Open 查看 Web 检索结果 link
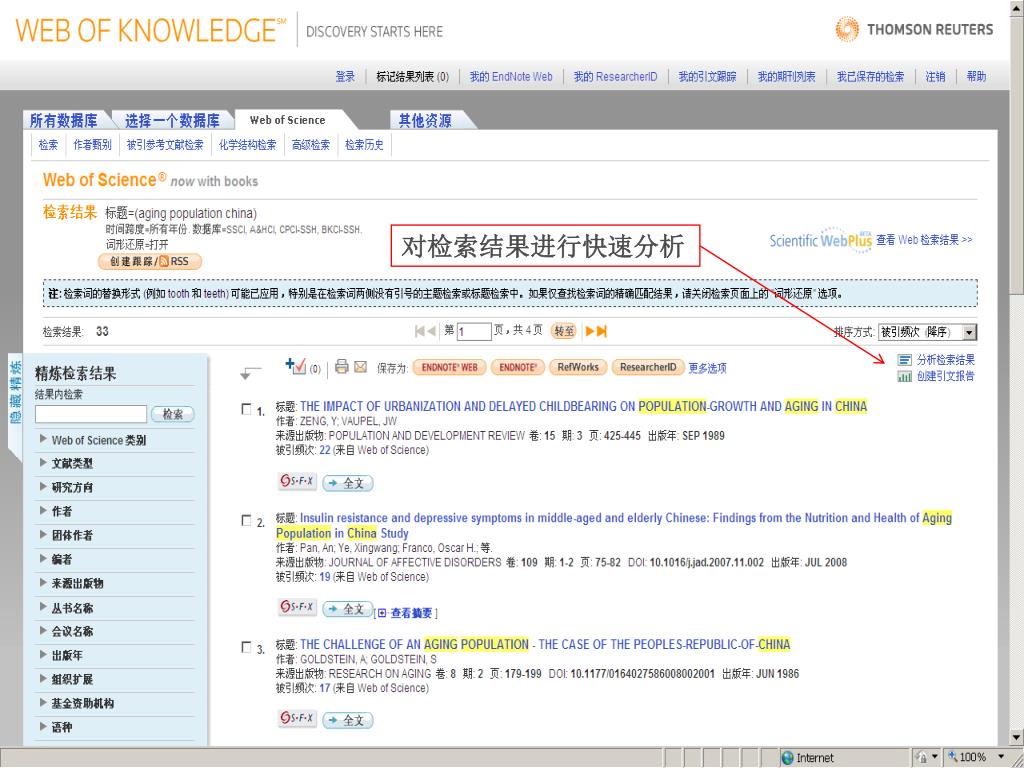1024x768 pixels. tap(924, 240)
